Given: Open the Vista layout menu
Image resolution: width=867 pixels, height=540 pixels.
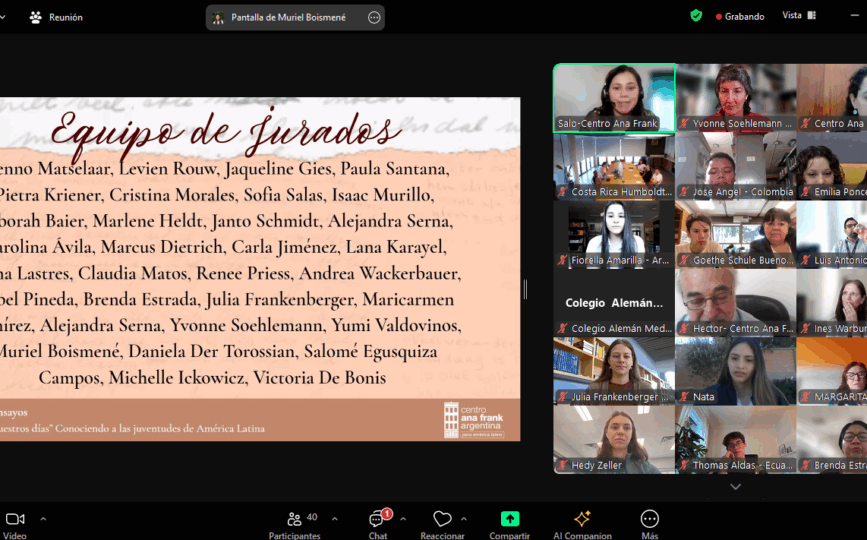Looking at the screenshot, I should tap(798, 16).
